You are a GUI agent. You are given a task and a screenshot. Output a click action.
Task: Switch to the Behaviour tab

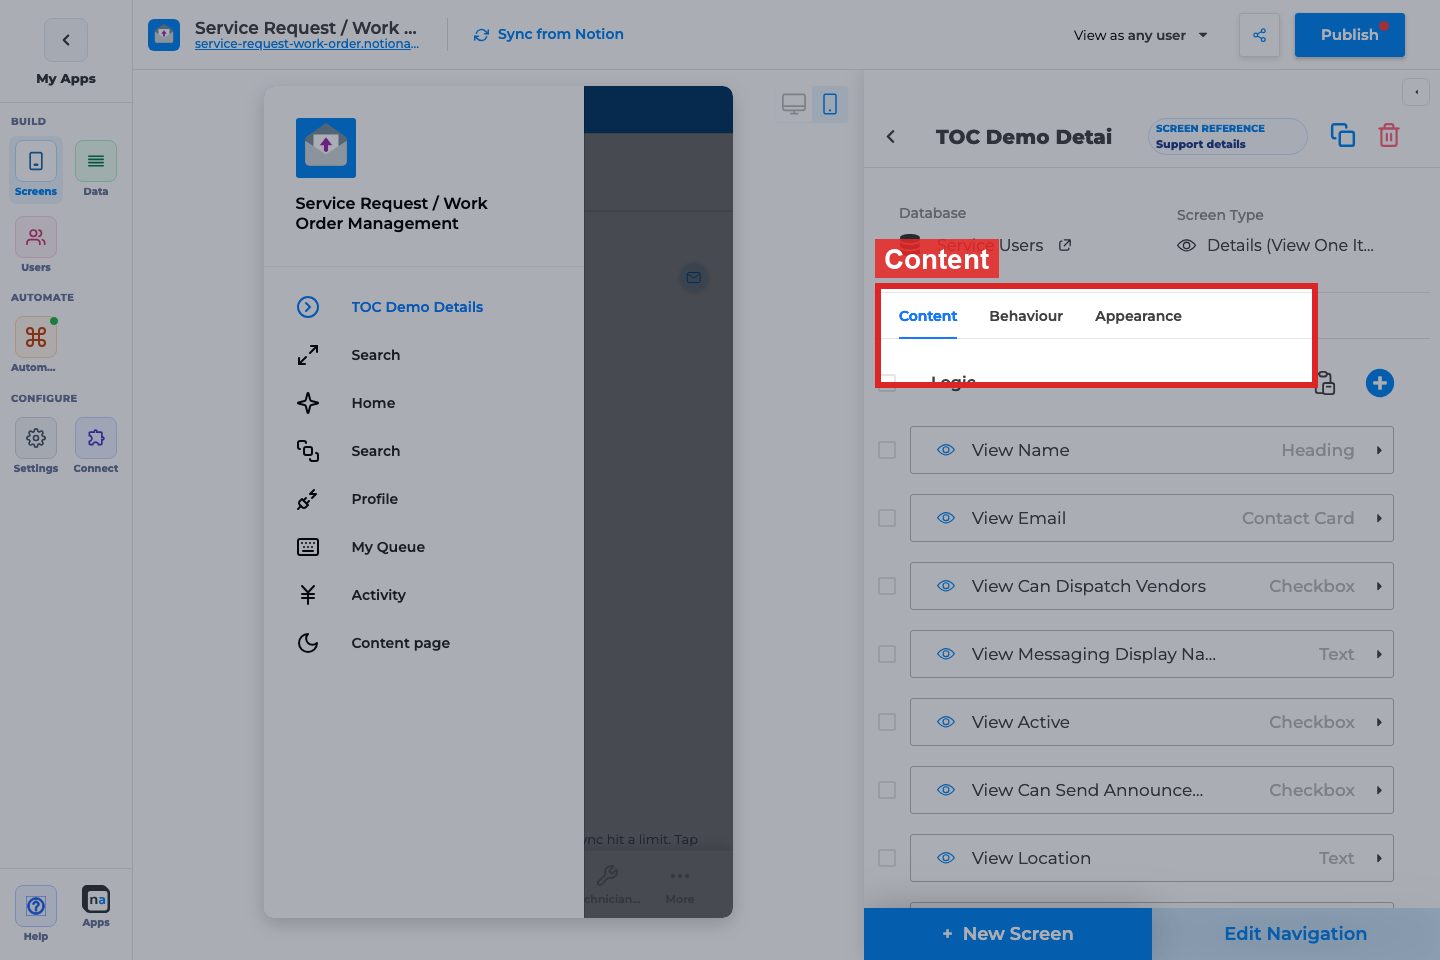click(1026, 316)
